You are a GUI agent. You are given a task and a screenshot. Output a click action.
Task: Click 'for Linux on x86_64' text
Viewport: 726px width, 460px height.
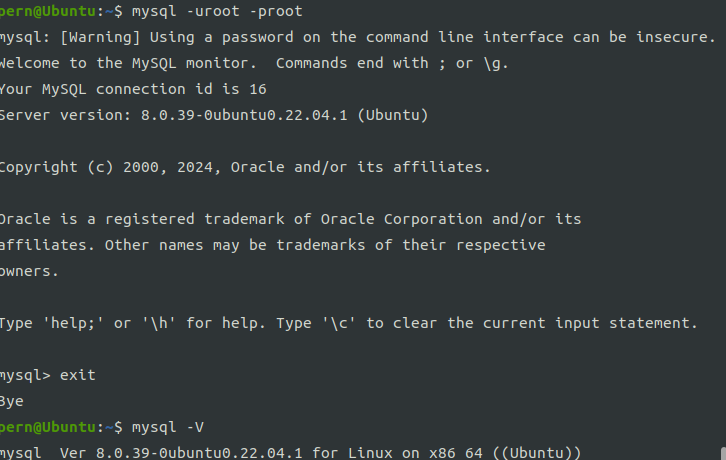(x=397, y=453)
